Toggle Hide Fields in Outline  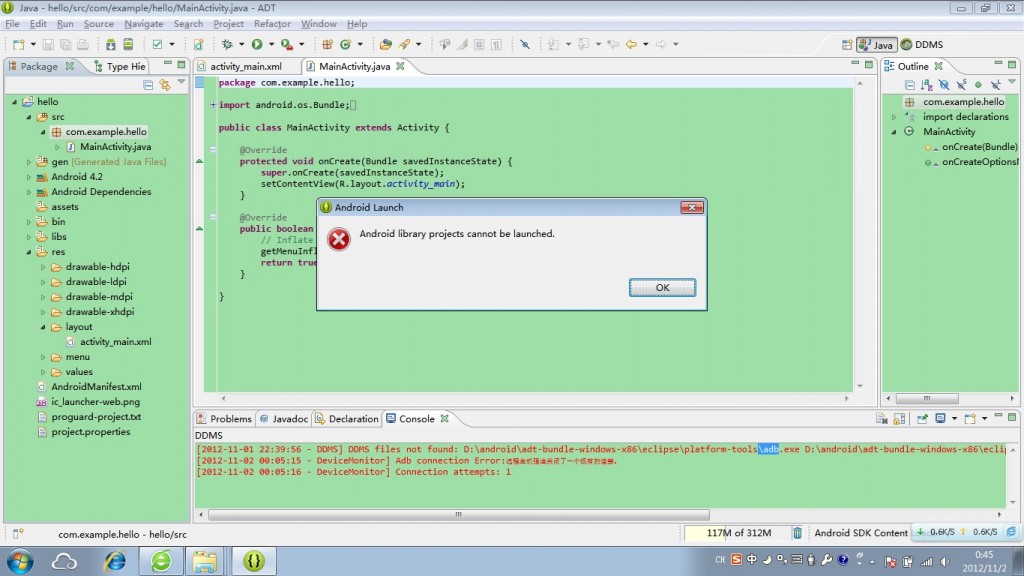pyautogui.click(x=944, y=85)
